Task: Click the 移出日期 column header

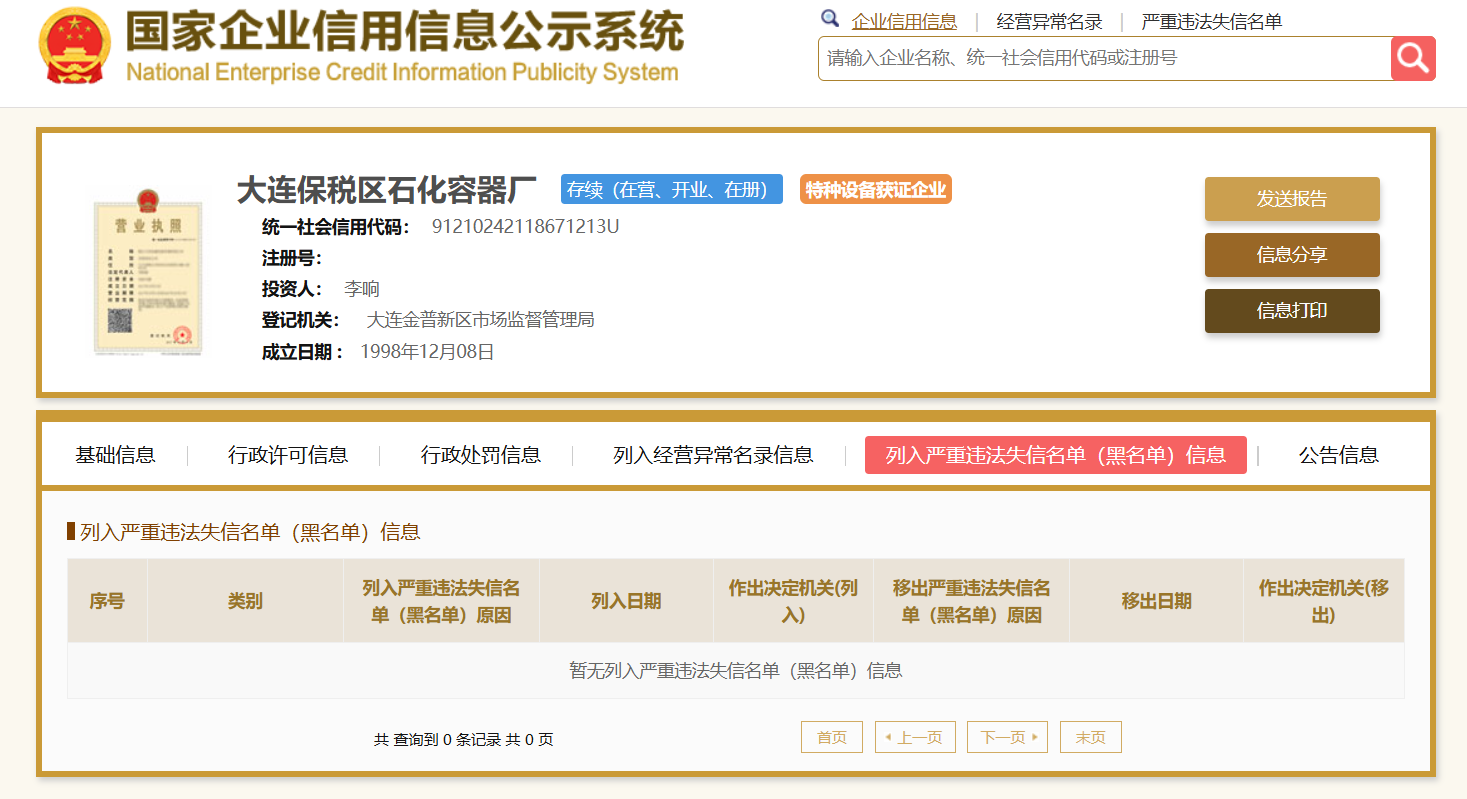Action: click(1156, 601)
